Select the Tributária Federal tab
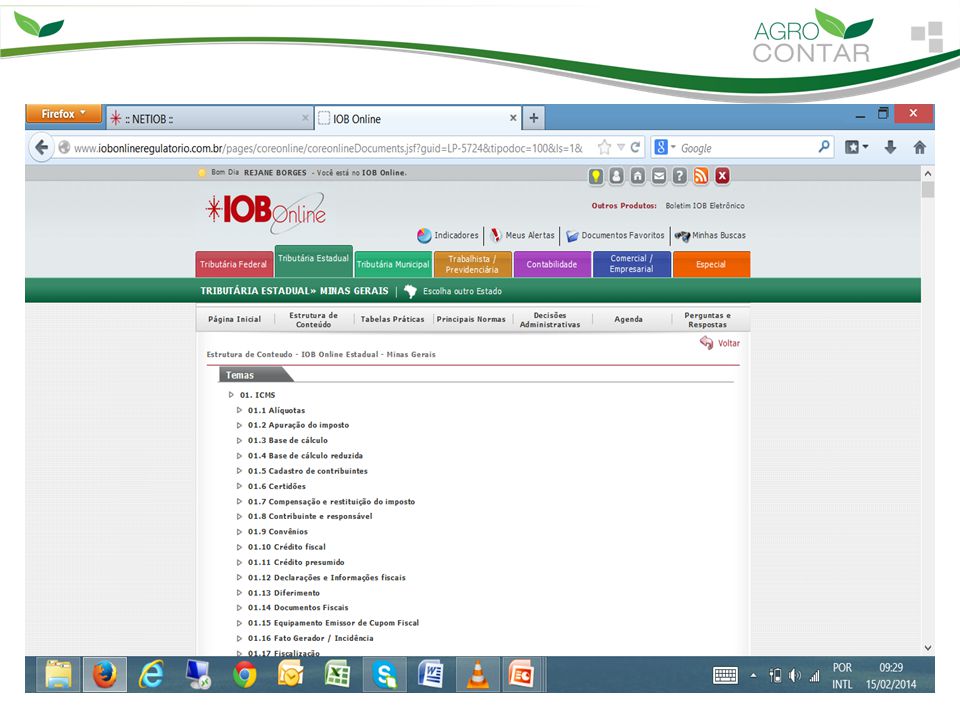Screen dimensions: 960x720 [233, 264]
